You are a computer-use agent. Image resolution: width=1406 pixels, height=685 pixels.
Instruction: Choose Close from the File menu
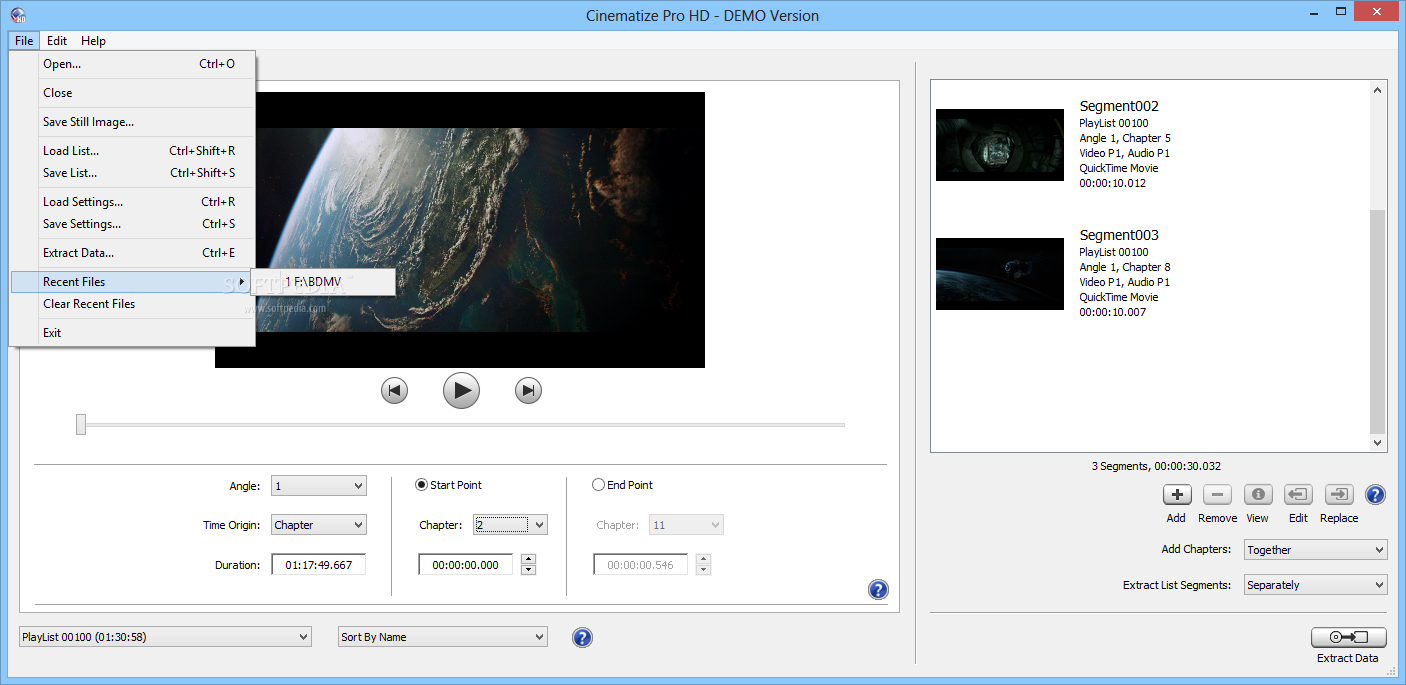(x=132, y=93)
